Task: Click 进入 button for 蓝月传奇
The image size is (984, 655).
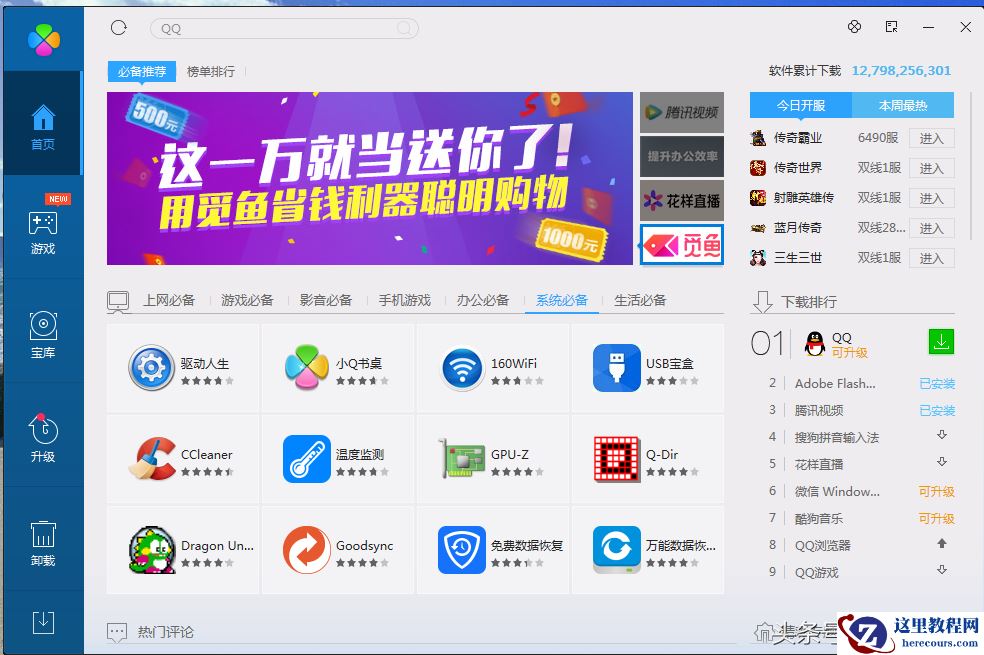Action: click(x=931, y=228)
